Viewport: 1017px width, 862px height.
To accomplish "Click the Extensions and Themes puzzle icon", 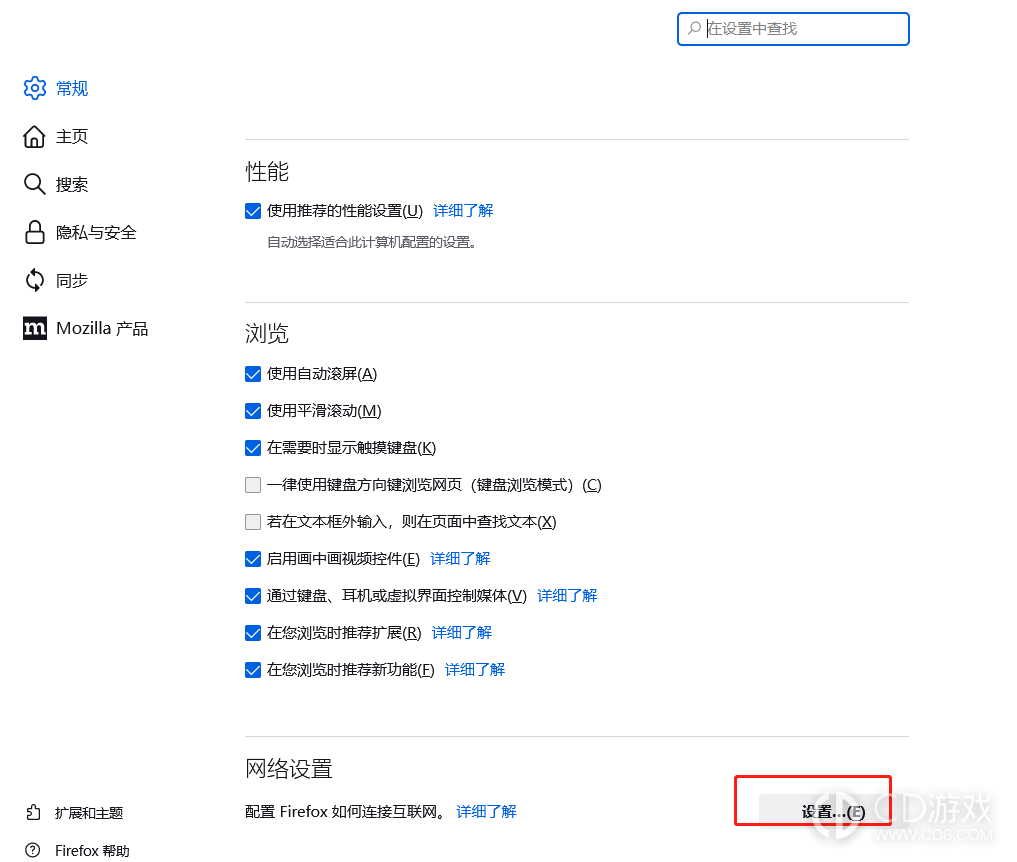I will (x=35, y=813).
